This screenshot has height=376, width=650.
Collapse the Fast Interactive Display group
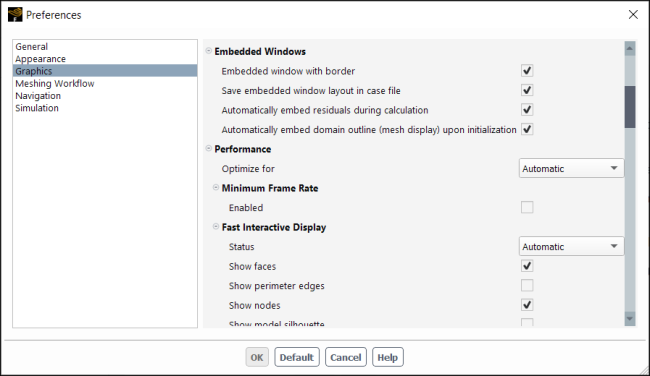[216, 226]
